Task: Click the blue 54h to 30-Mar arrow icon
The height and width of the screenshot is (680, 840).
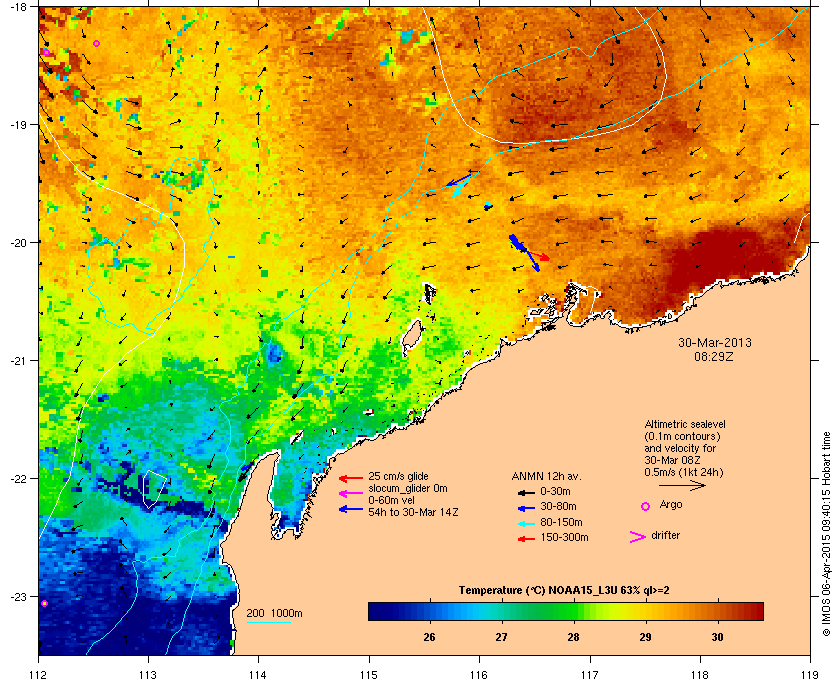Action: tap(351, 509)
